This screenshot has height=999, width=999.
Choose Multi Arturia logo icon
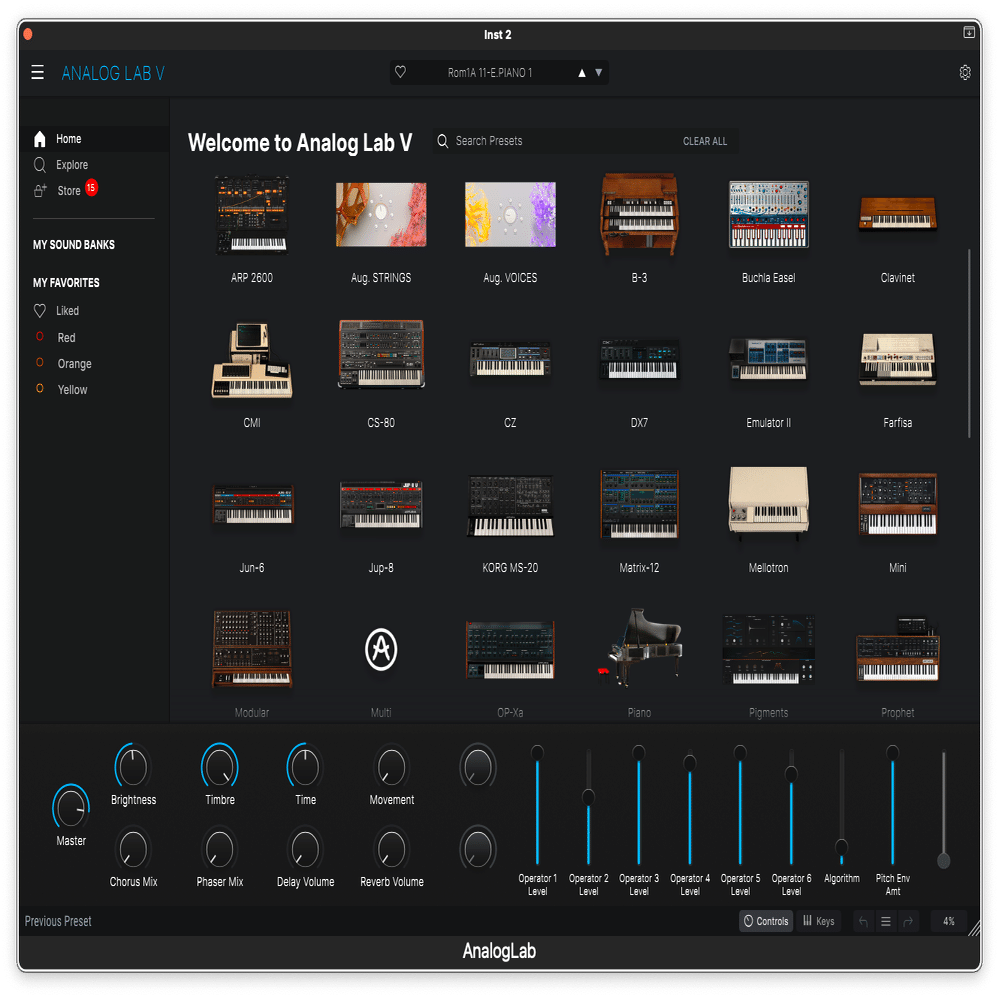(381, 649)
